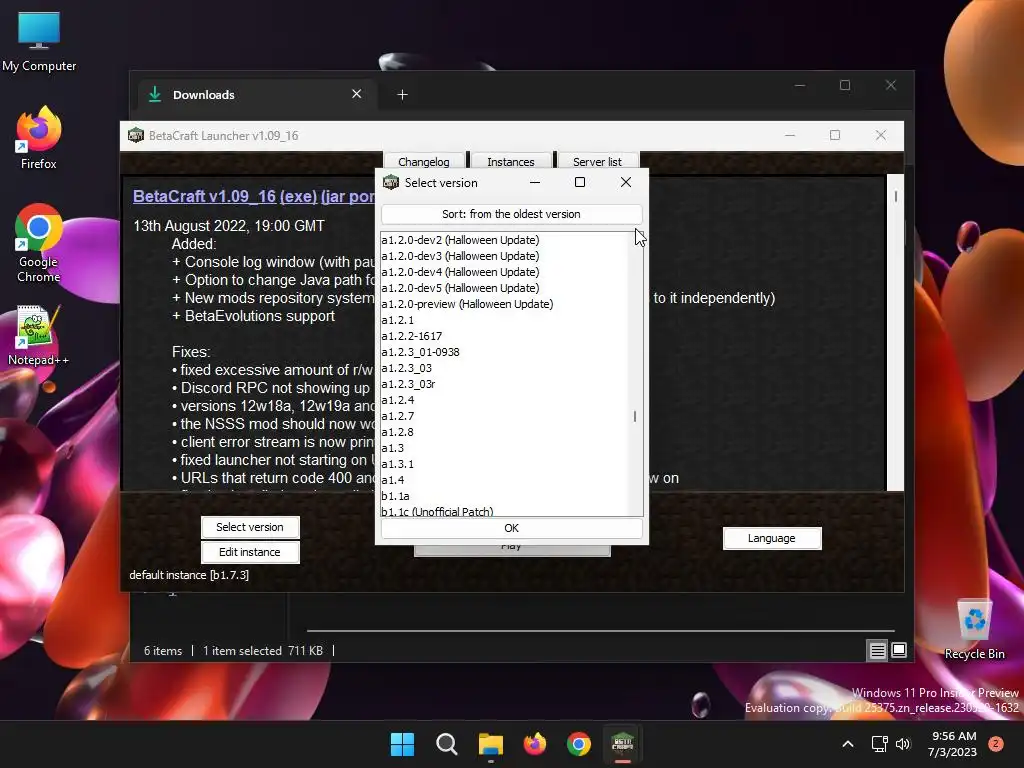Select version a1.2.4
Viewport: 1024px width, 768px height.
tap(505, 400)
